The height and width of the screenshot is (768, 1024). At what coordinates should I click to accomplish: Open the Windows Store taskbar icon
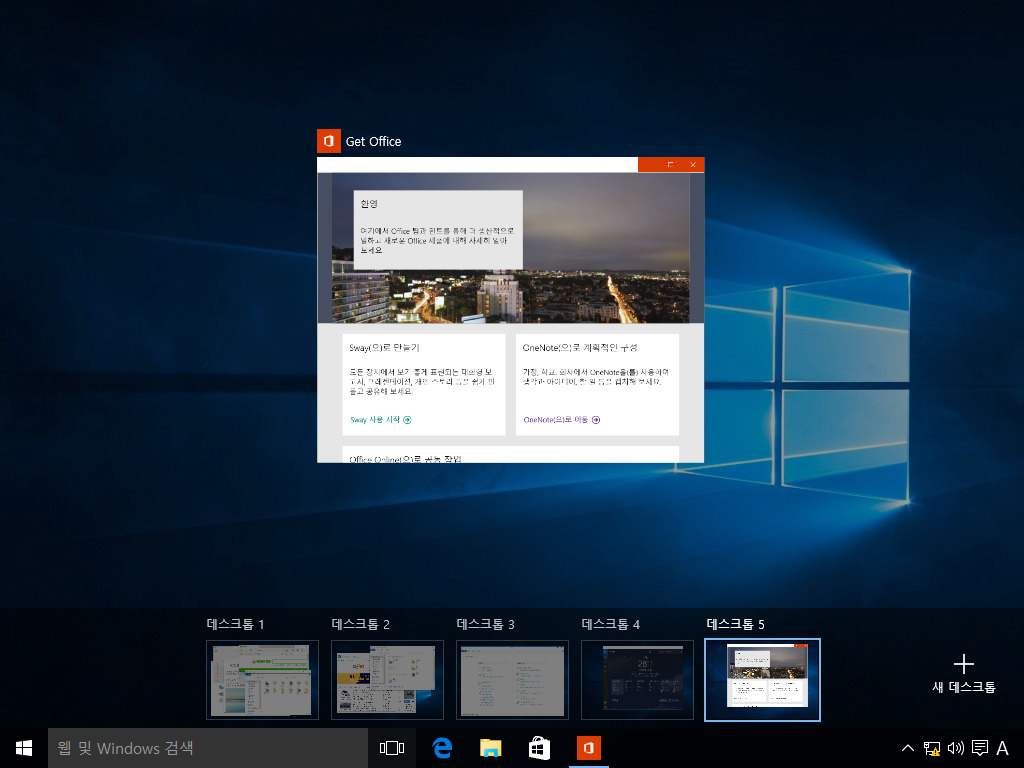click(539, 748)
